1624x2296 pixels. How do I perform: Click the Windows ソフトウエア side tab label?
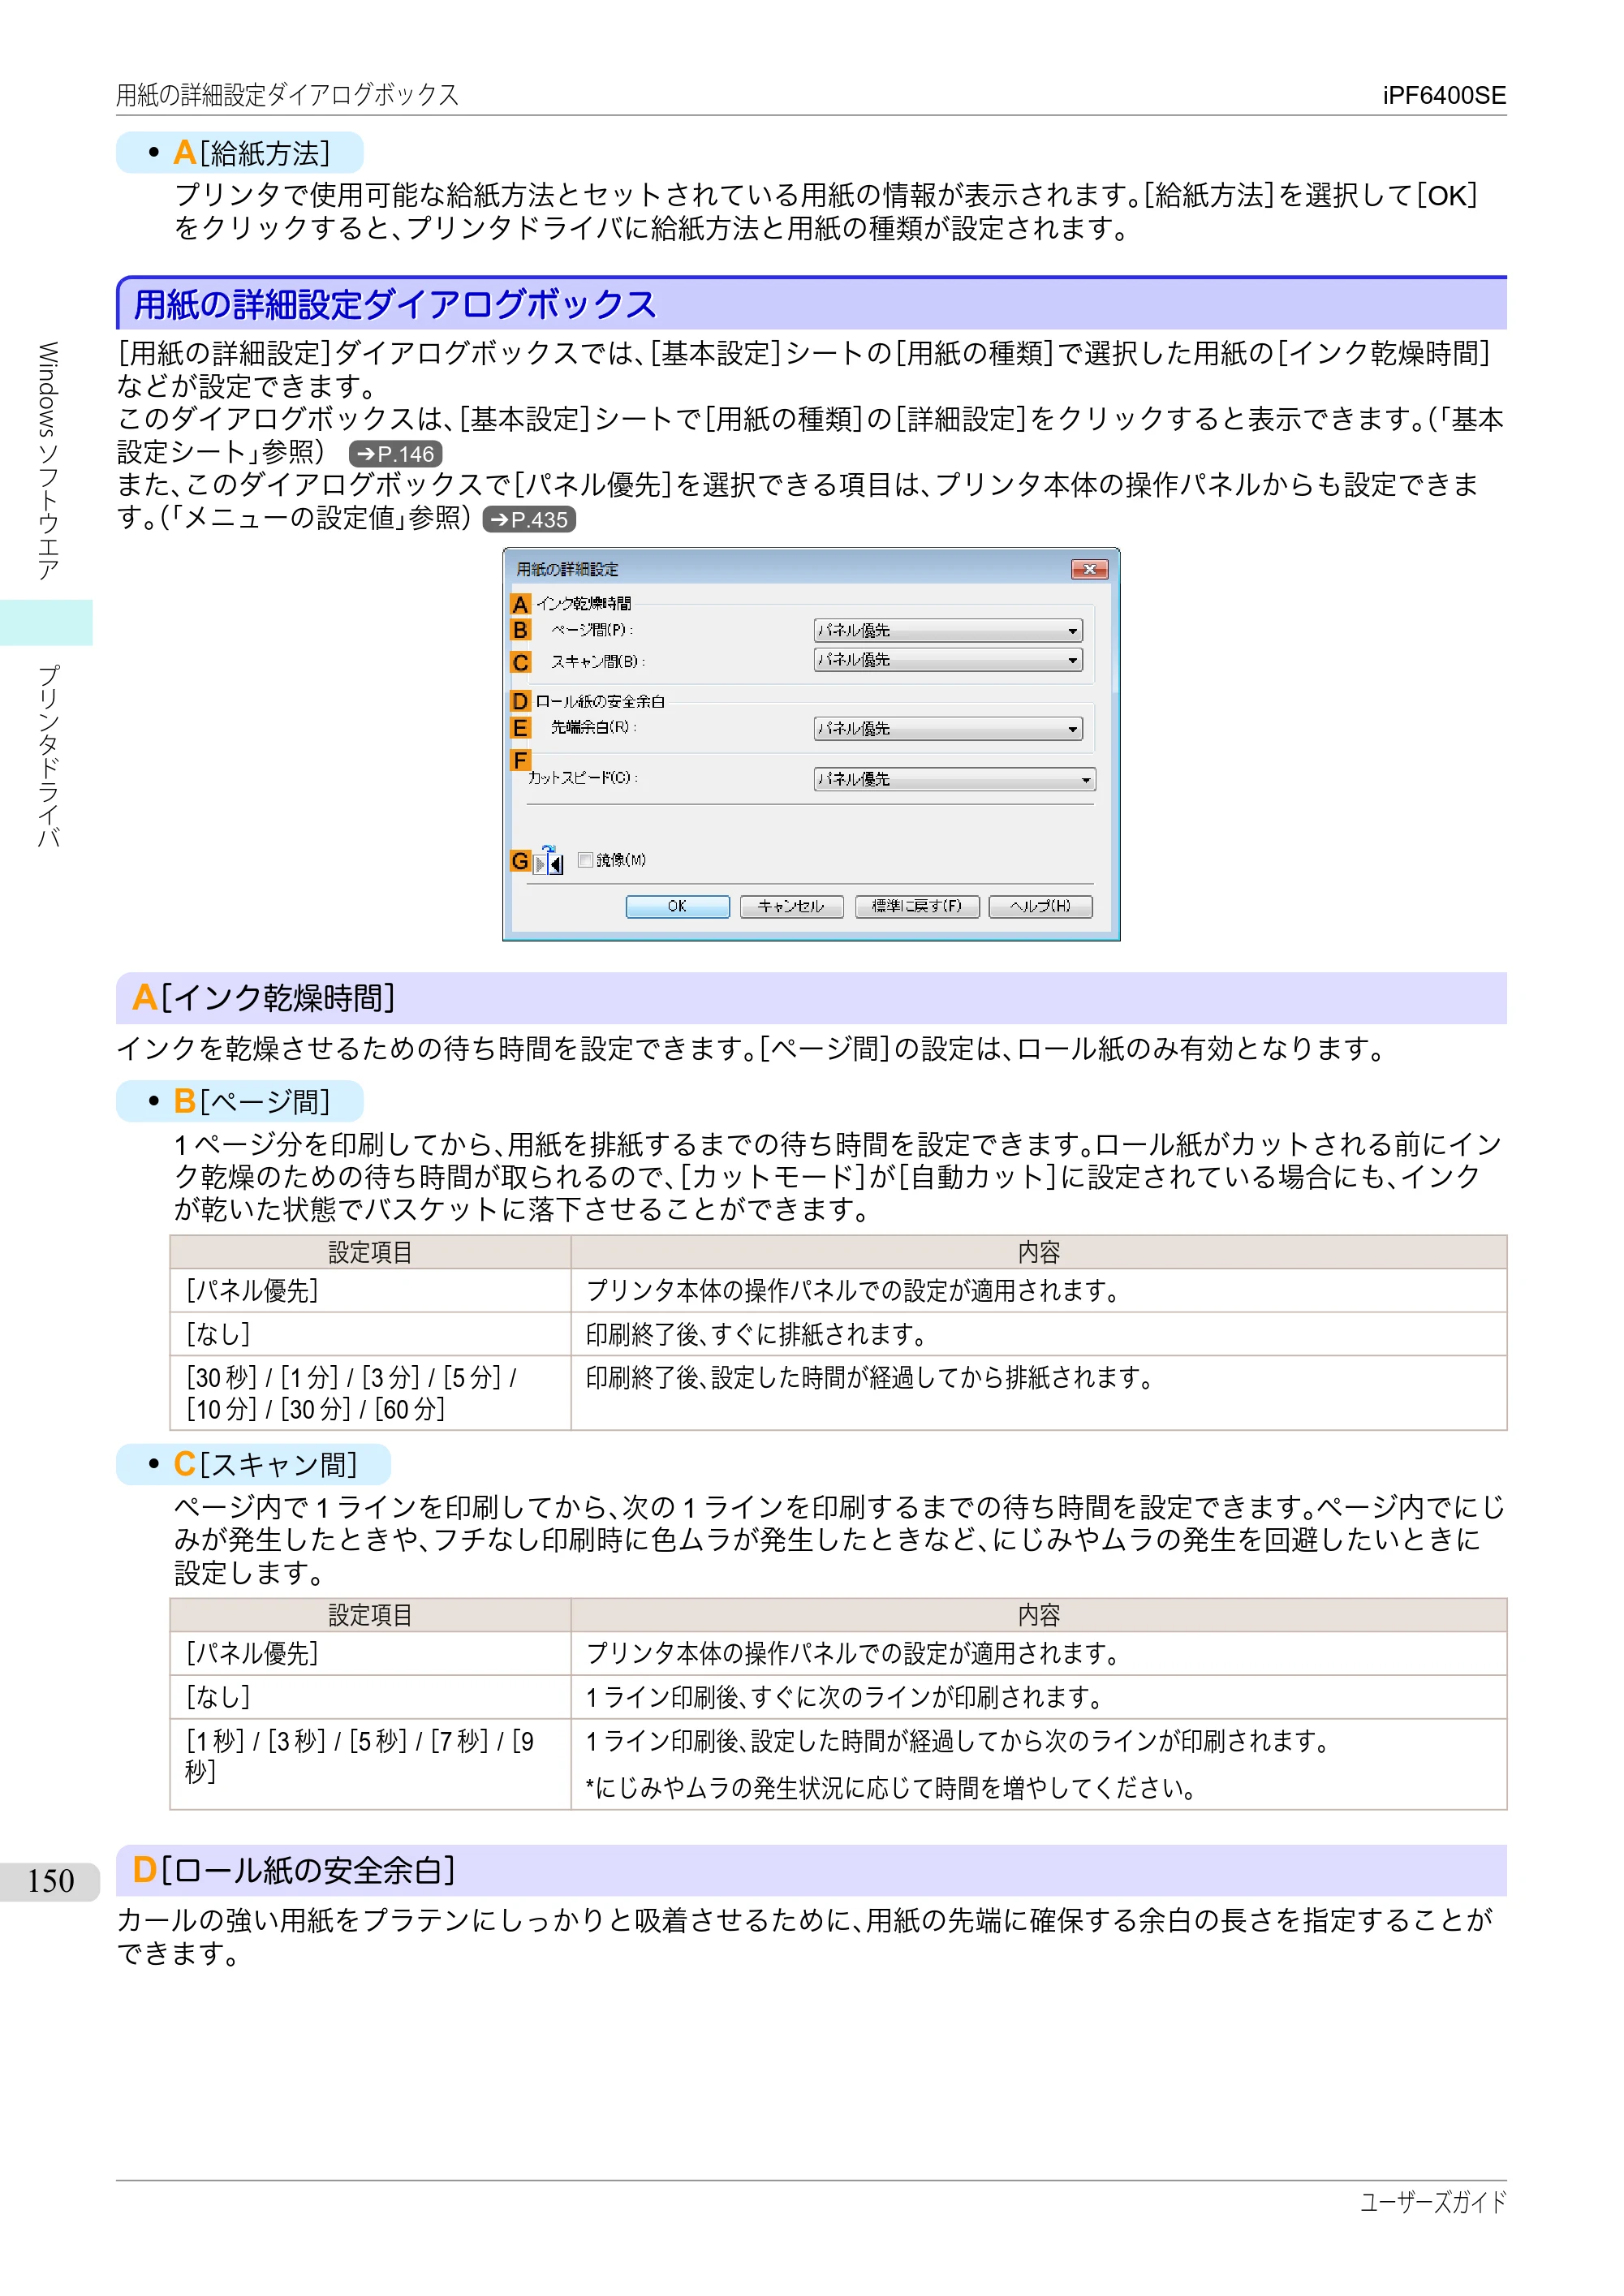tap(47, 461)
